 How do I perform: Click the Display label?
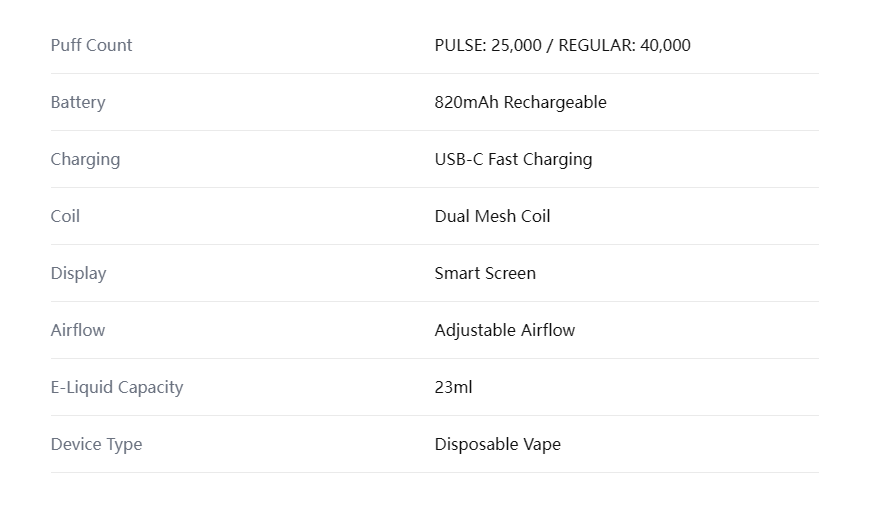(79, 273)
